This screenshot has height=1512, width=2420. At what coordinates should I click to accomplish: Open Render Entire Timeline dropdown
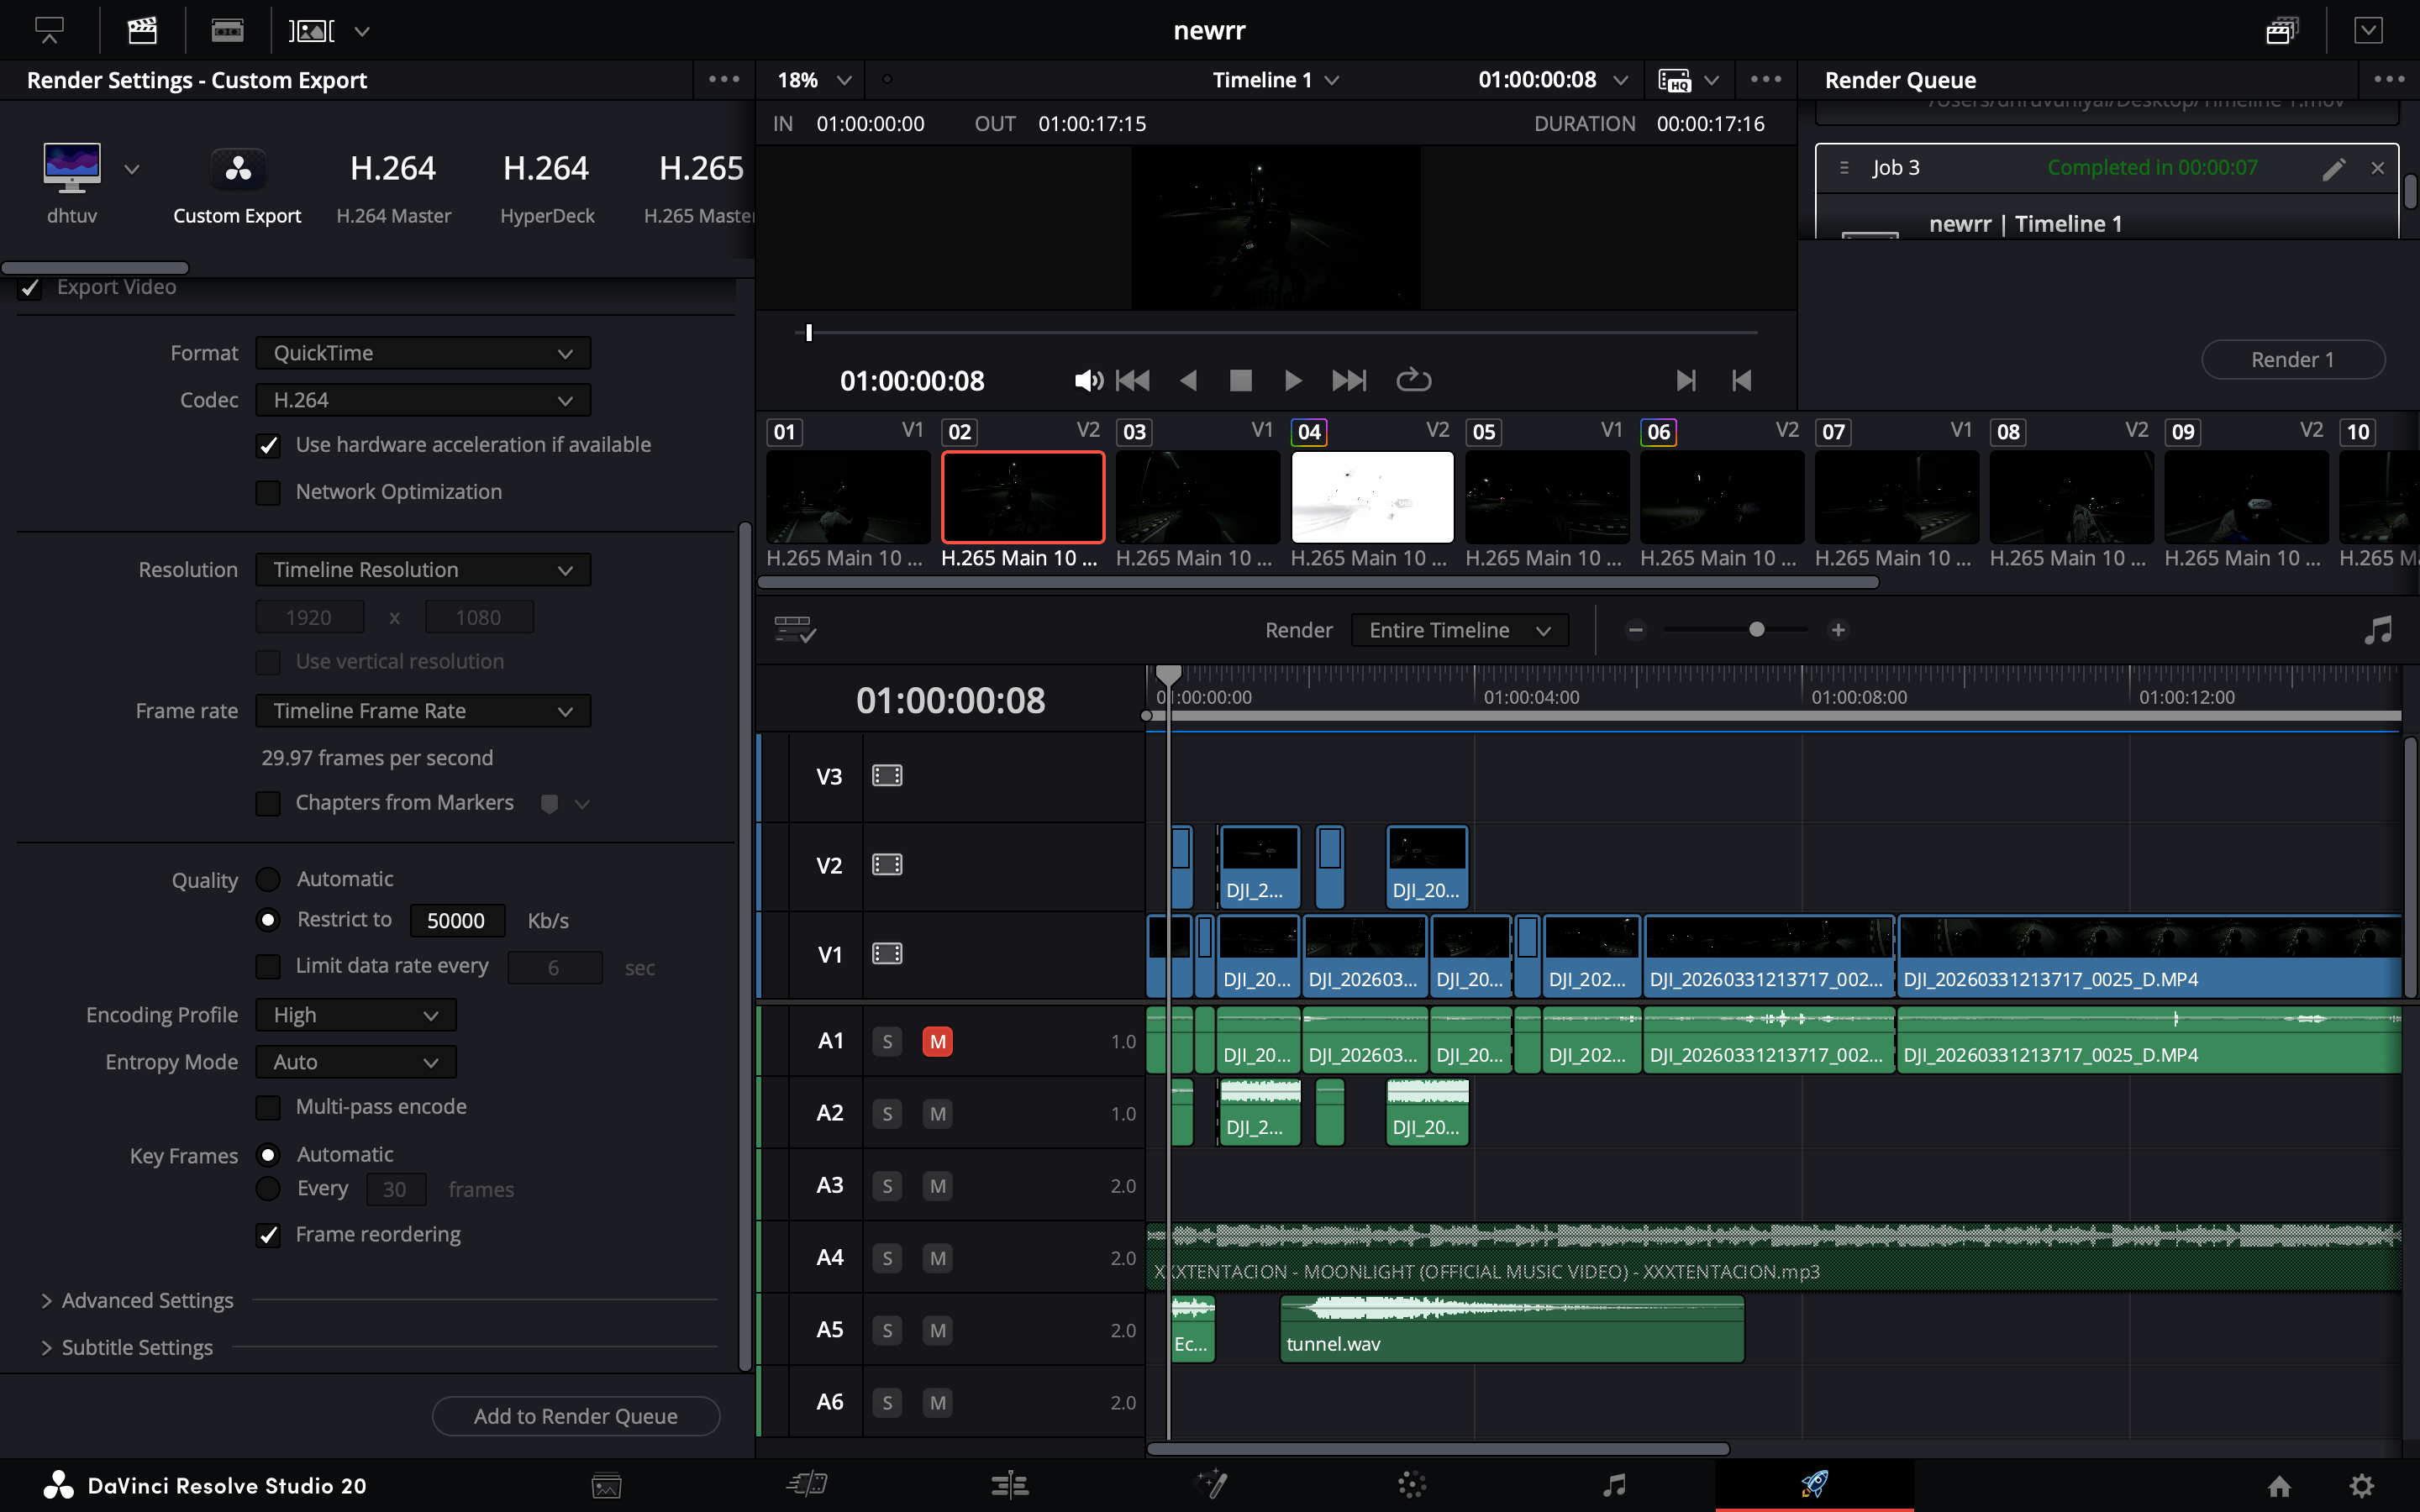click(x=1459, y=630)
